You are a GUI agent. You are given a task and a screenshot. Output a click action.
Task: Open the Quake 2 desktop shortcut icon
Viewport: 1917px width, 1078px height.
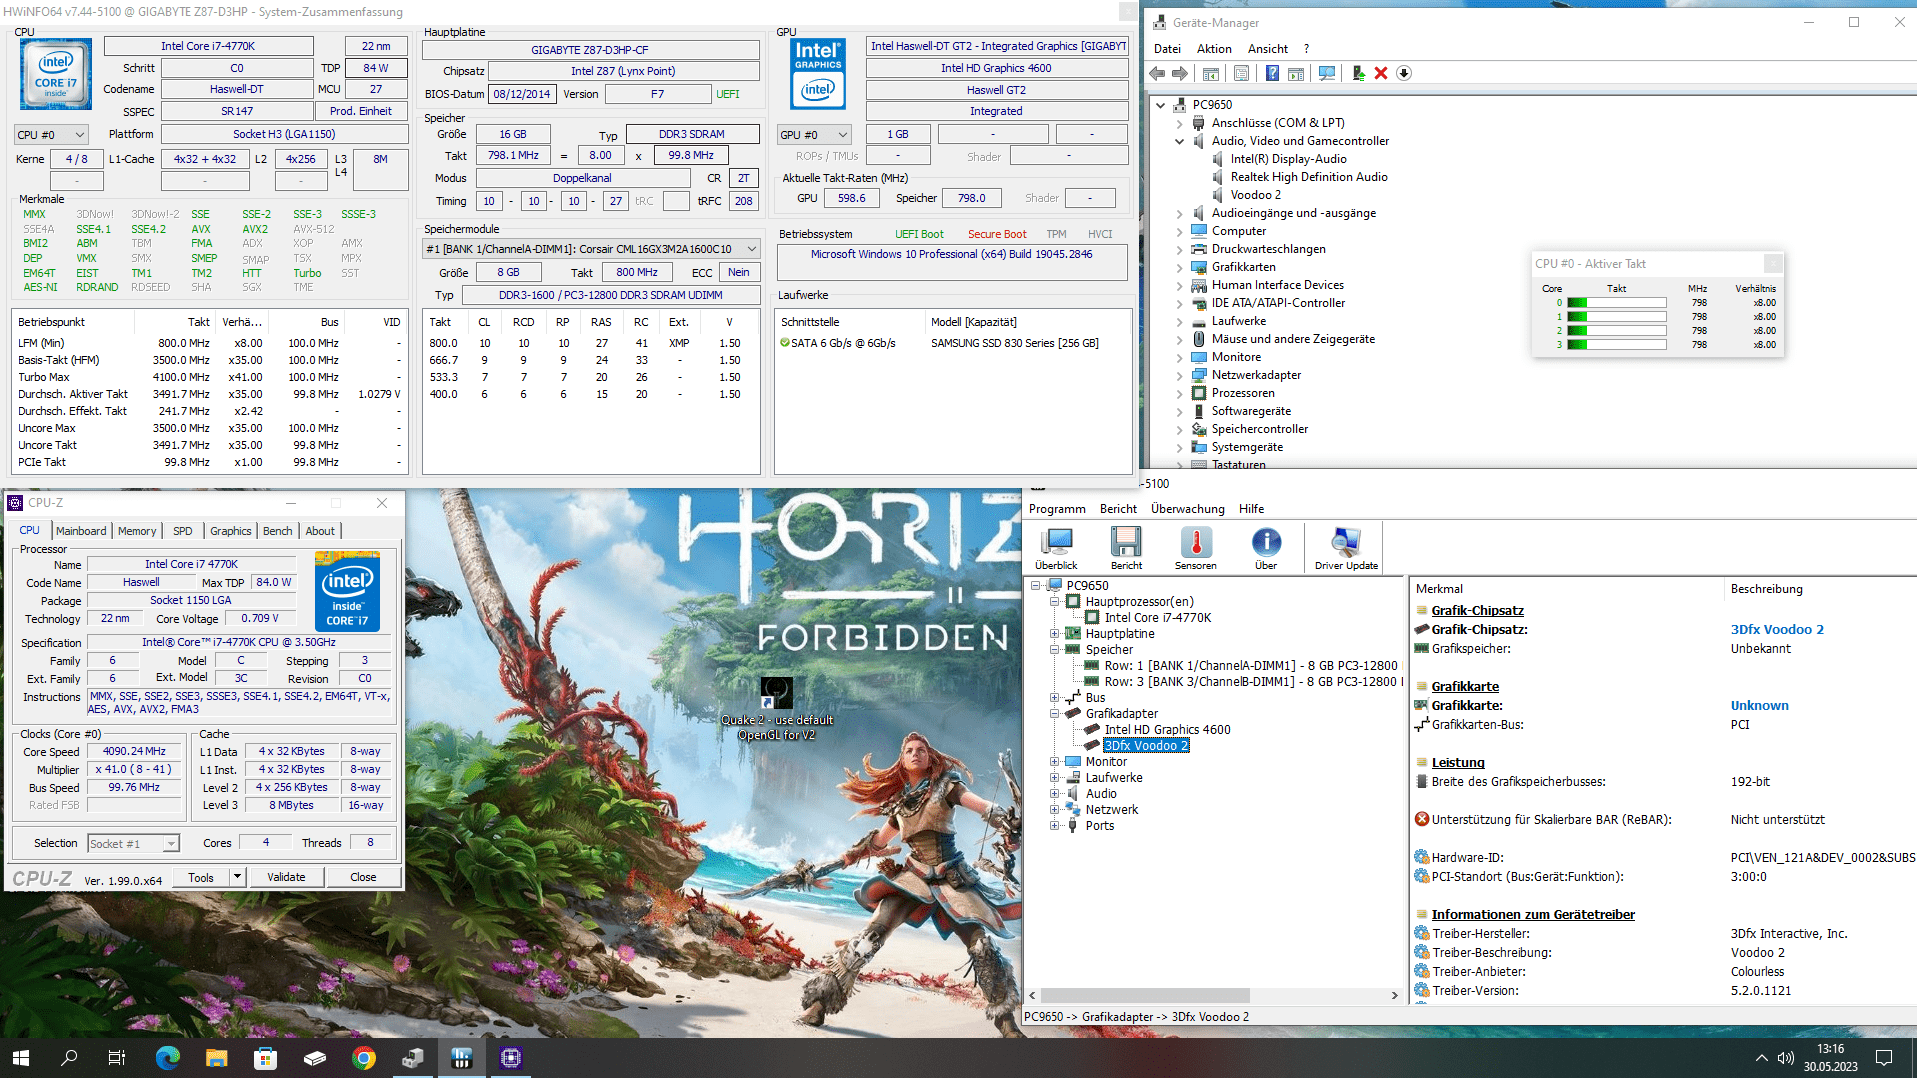coord(777,692)
